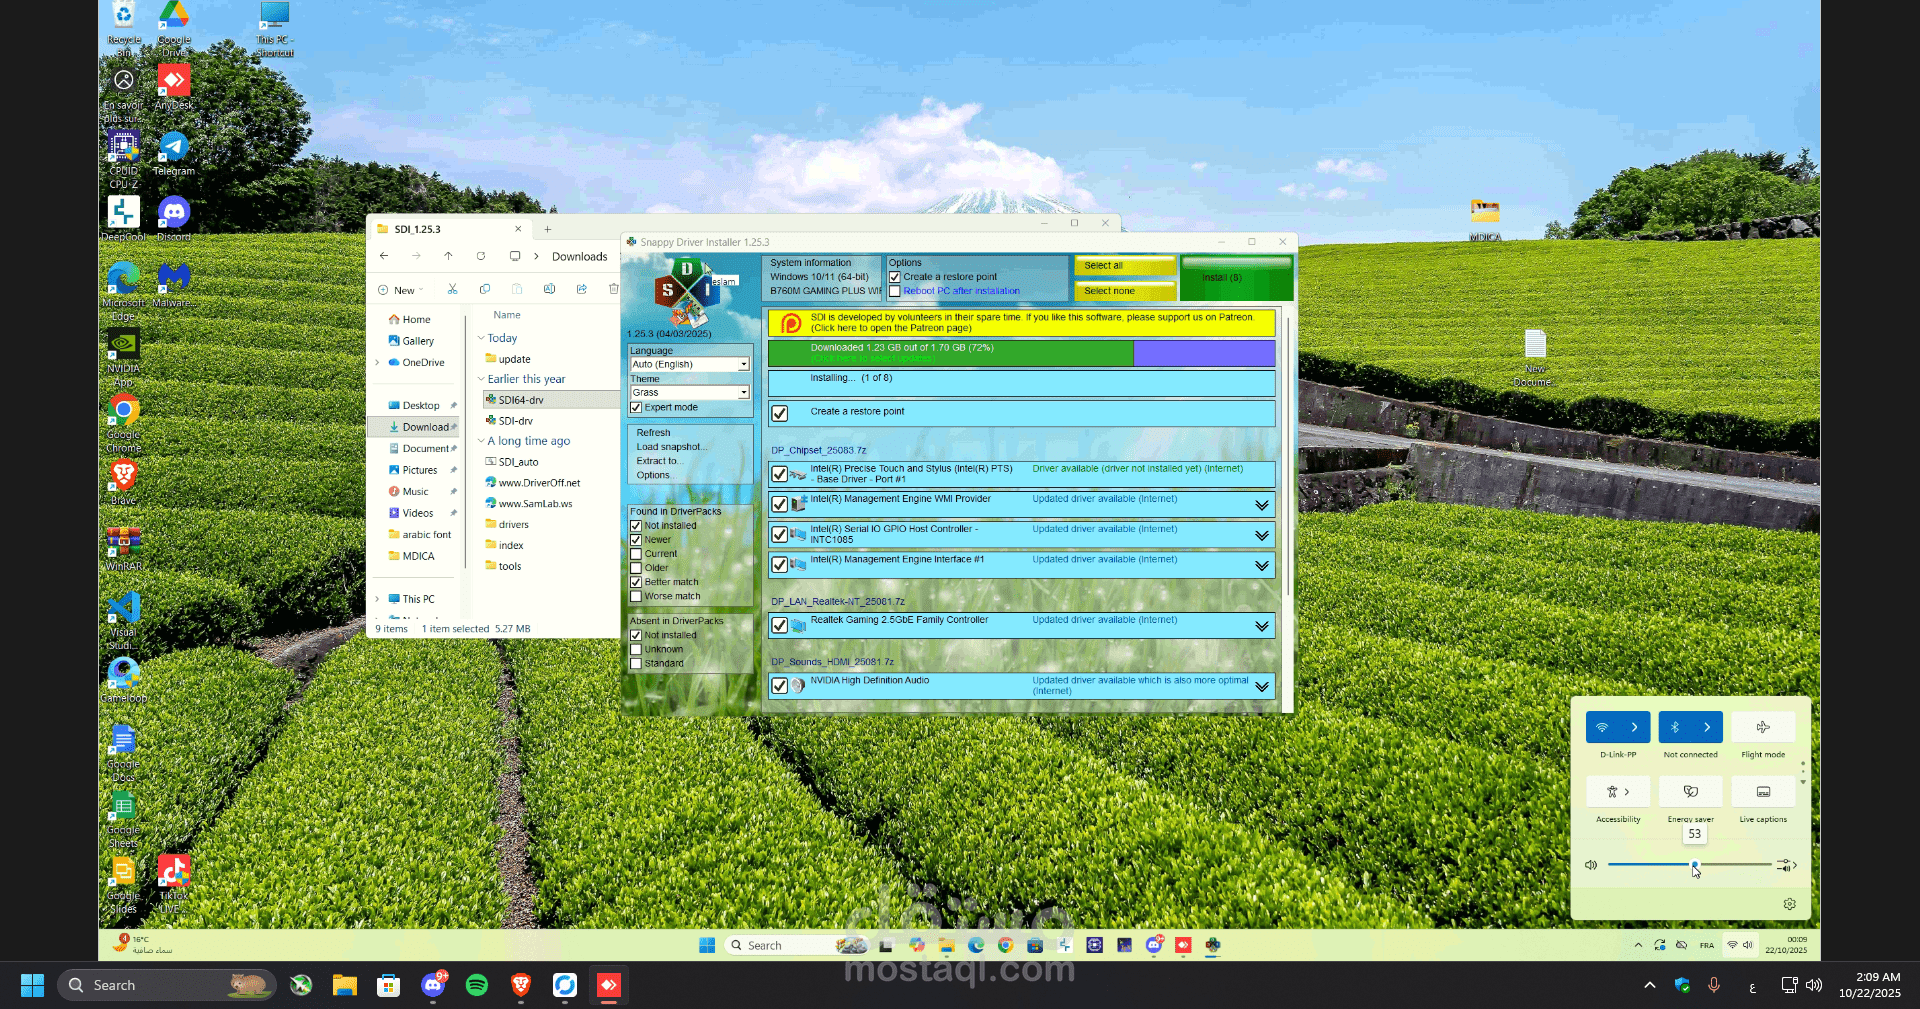Open the Language dropdown Auto (English)

click(x=689, y=364)
